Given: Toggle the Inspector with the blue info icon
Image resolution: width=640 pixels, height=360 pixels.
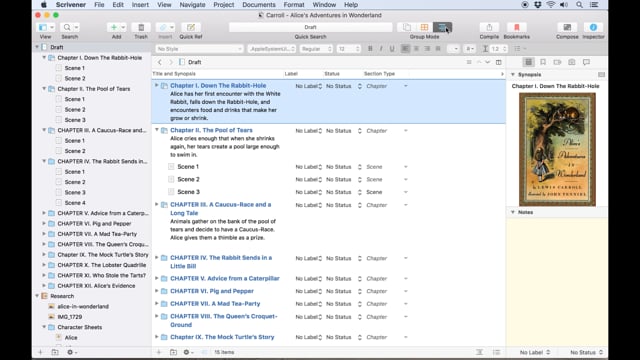Looking at the screenshot, I should 593,27.
